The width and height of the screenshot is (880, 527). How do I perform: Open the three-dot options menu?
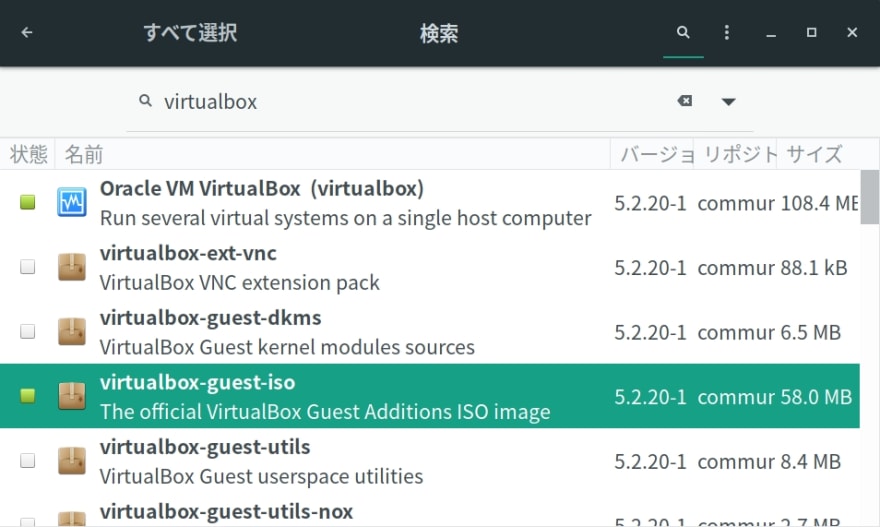point(727,33)
